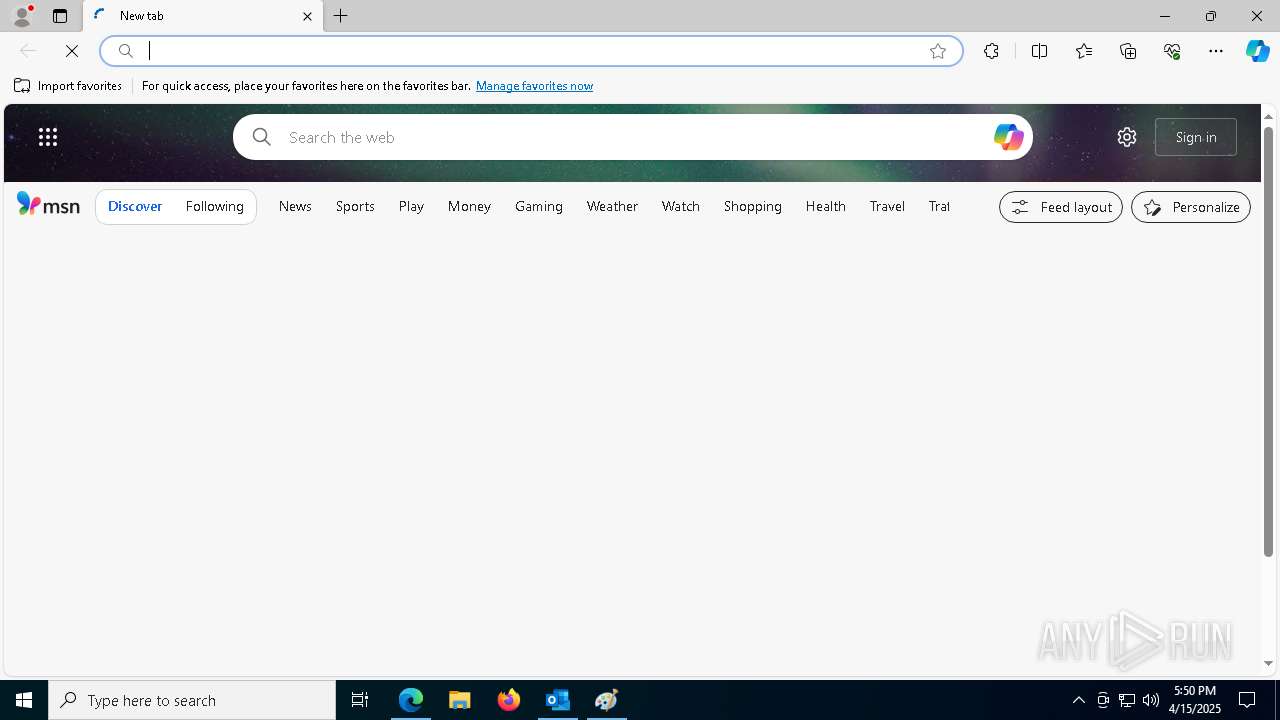Click scrollbar down arrow
Image resolution: width=1280 pixels, height=720 pixels.
pyautogui.click(x=1268, y=664)
